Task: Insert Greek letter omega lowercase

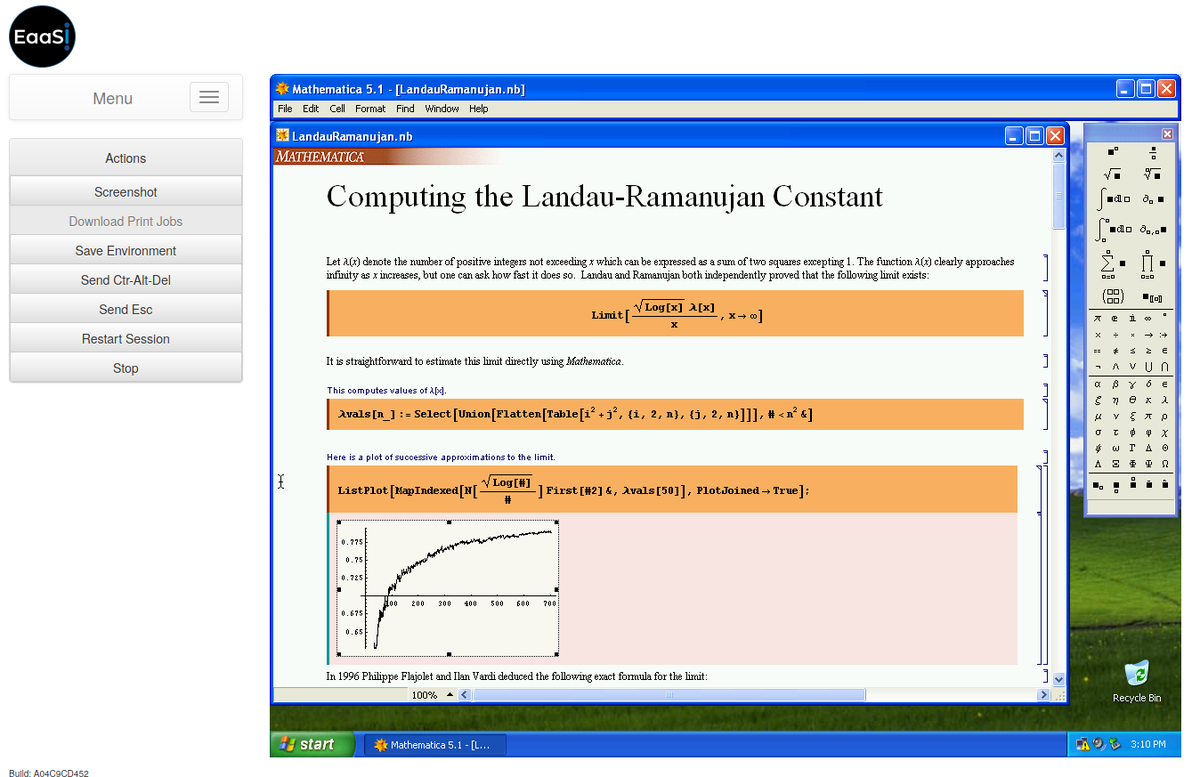Action: (1115, 448)
